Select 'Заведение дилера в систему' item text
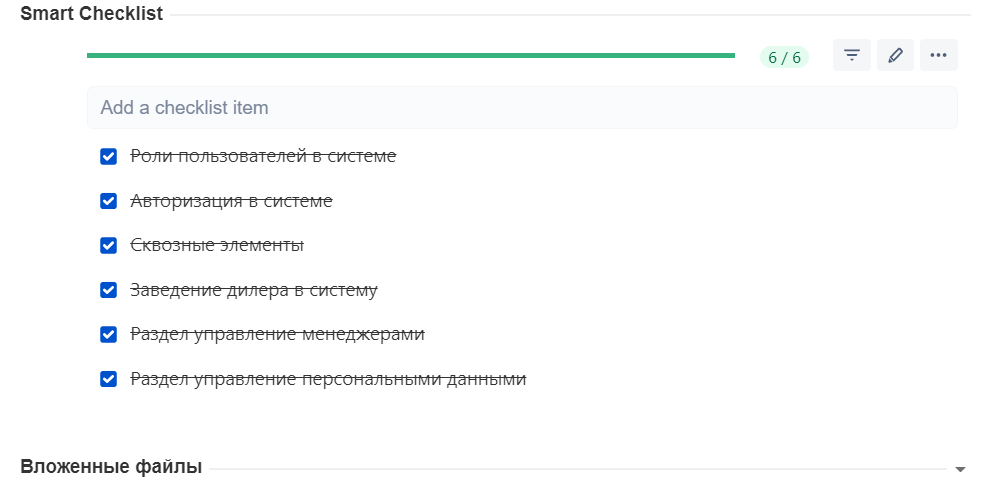987x485 pixels. coord(254,290)
